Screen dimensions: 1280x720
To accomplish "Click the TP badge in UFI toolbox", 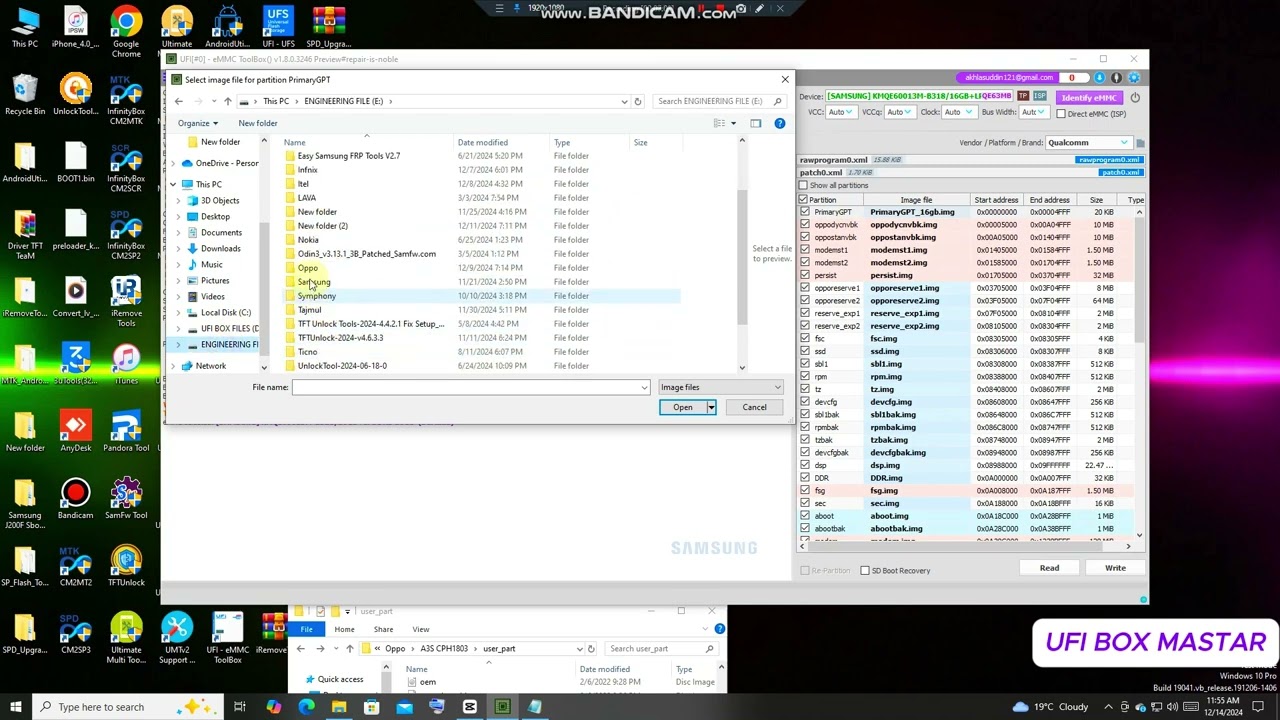I will tap(1023, 96).
